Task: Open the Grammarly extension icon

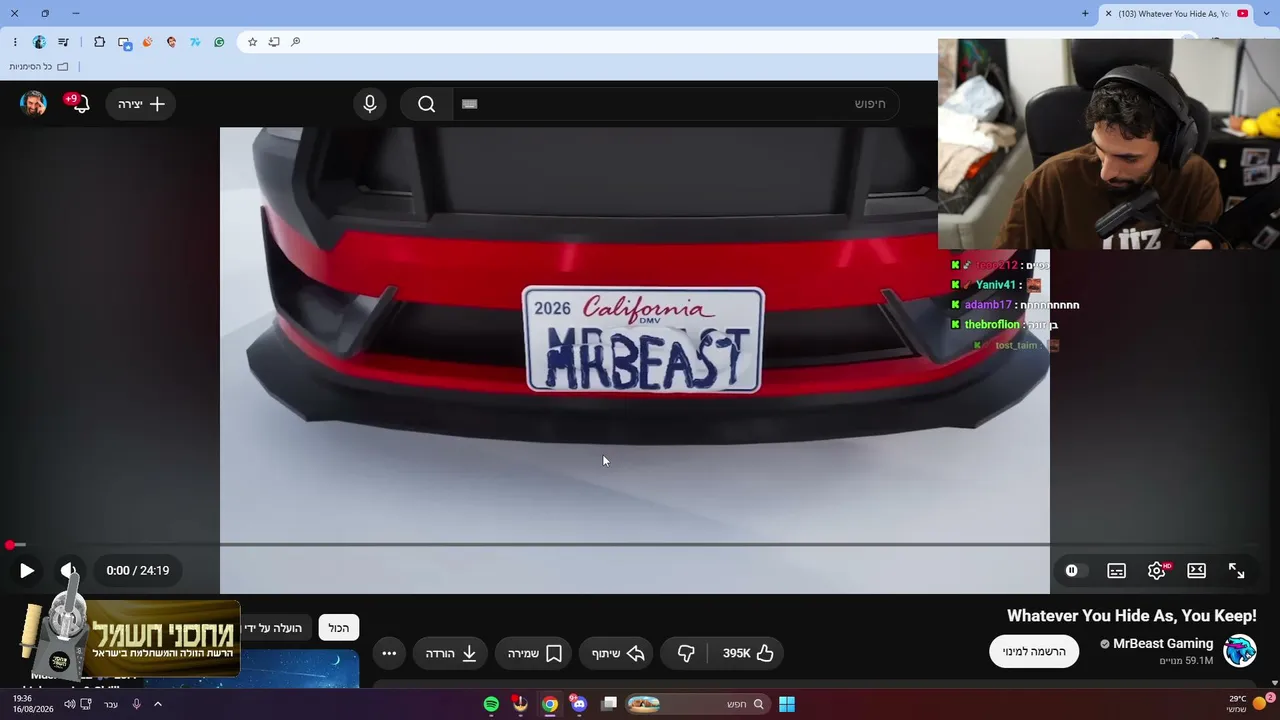Action: [x=219, y=42]
